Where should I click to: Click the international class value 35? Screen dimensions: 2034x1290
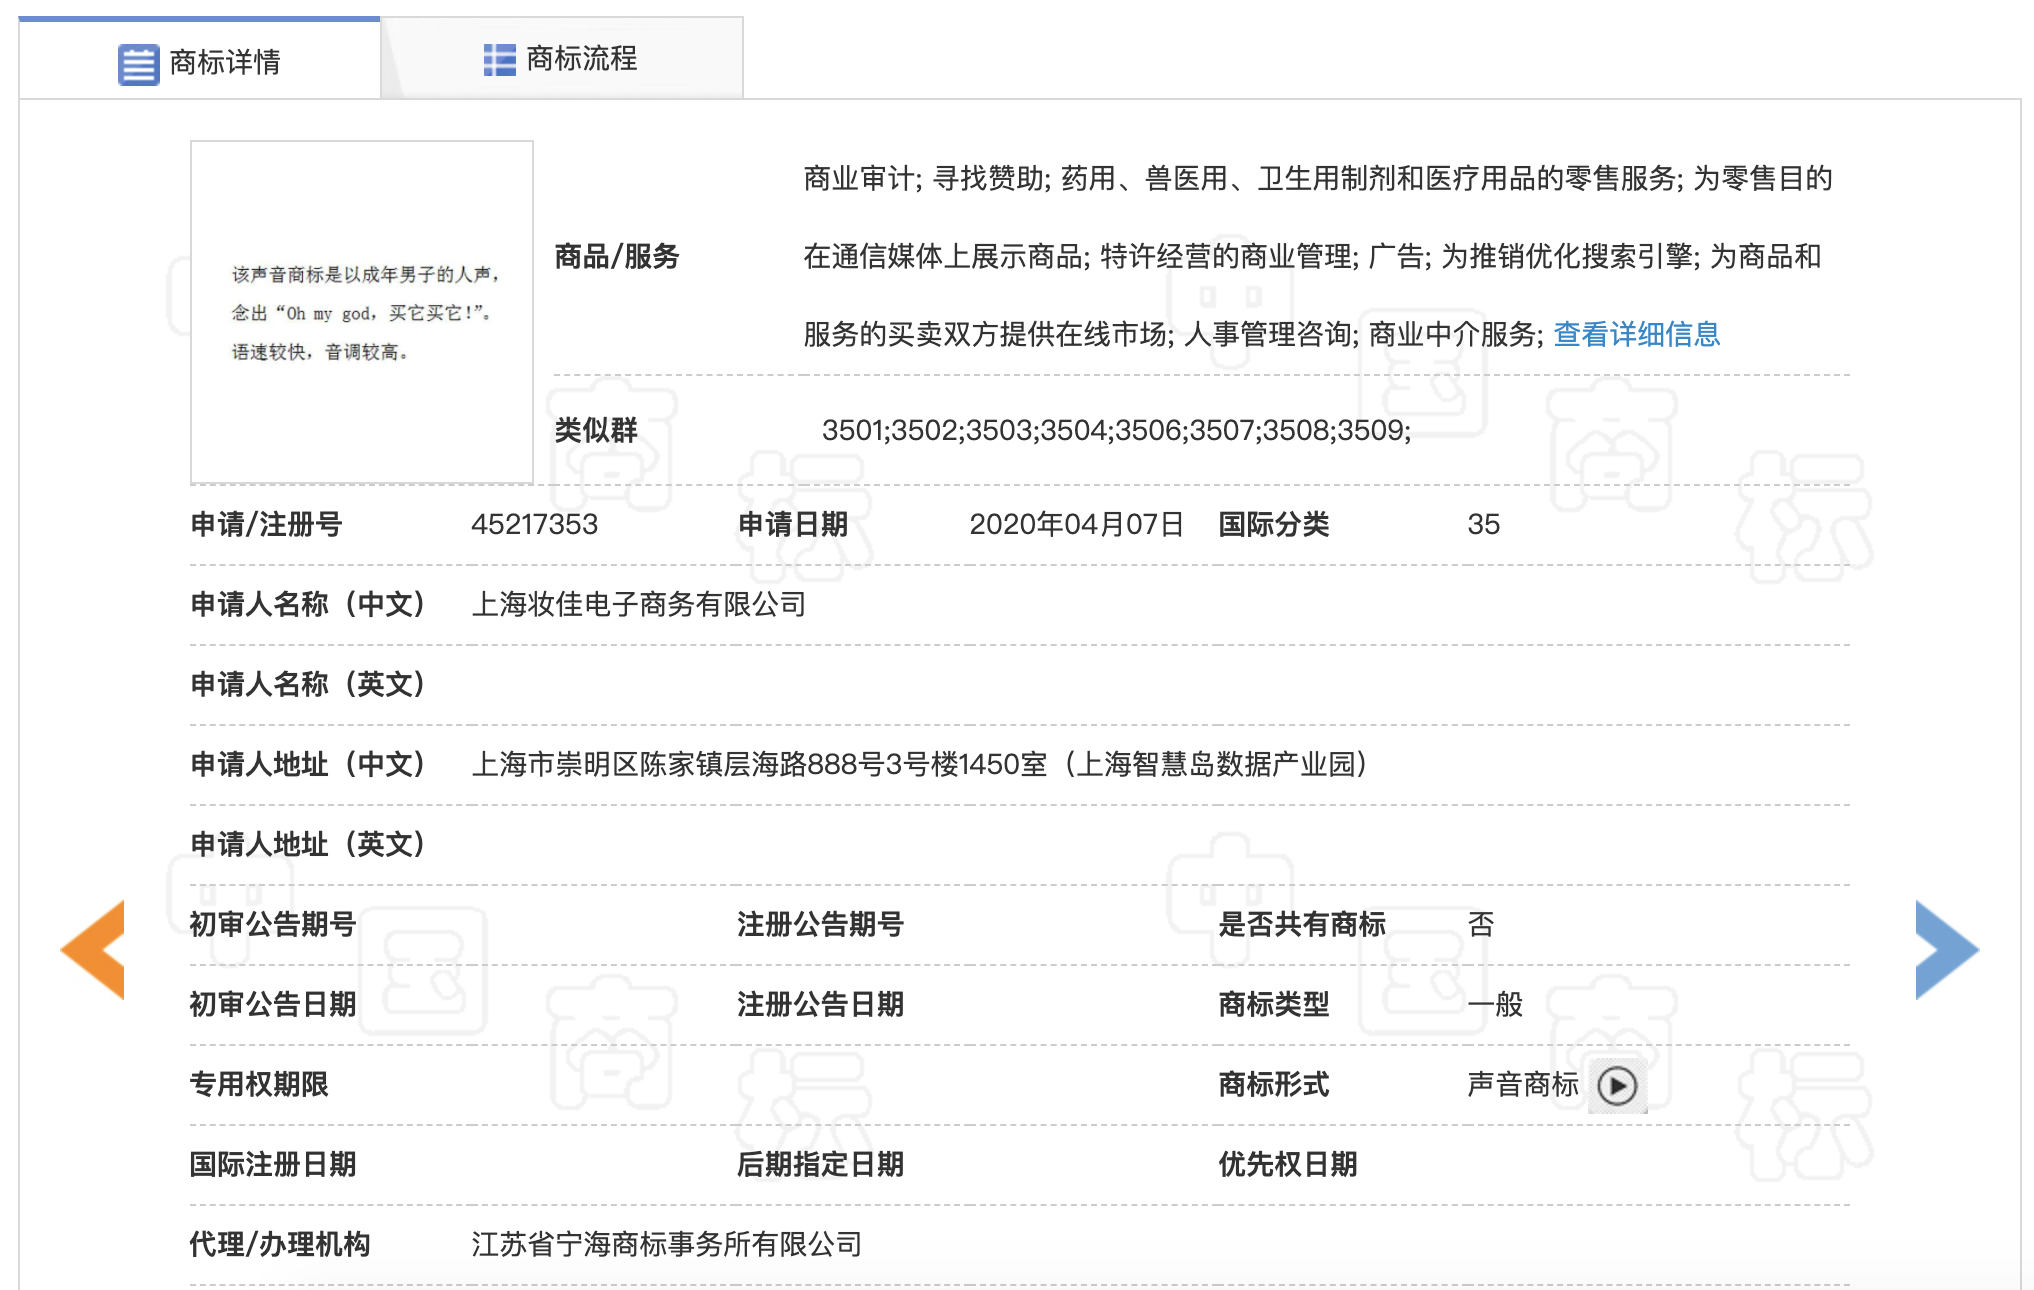[x=1483, y=525]
